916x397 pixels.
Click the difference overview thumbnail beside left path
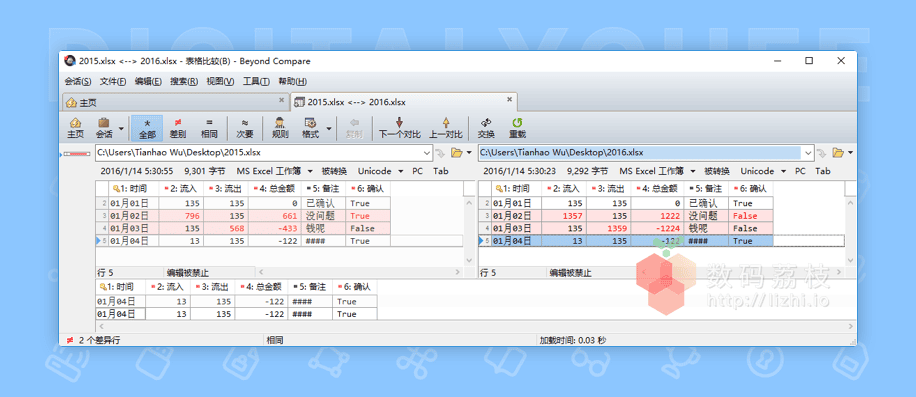(77, 154)
